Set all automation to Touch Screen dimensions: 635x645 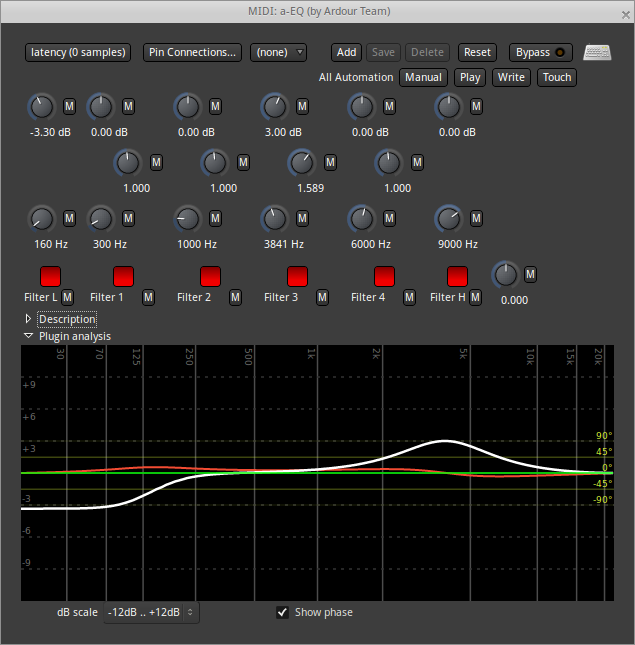click(557, 77)
